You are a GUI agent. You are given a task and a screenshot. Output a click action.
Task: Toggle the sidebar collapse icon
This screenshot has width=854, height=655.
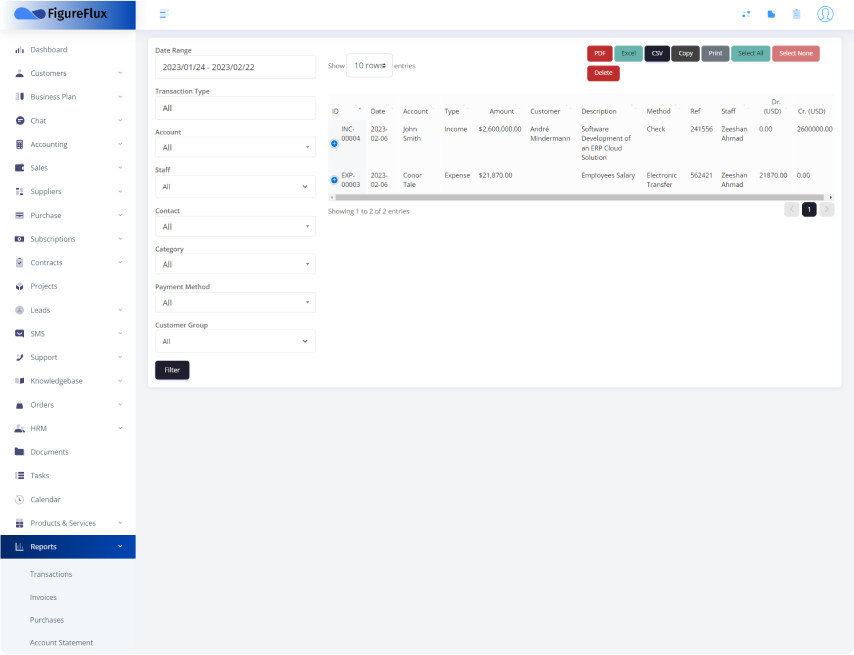coord(164,14)
